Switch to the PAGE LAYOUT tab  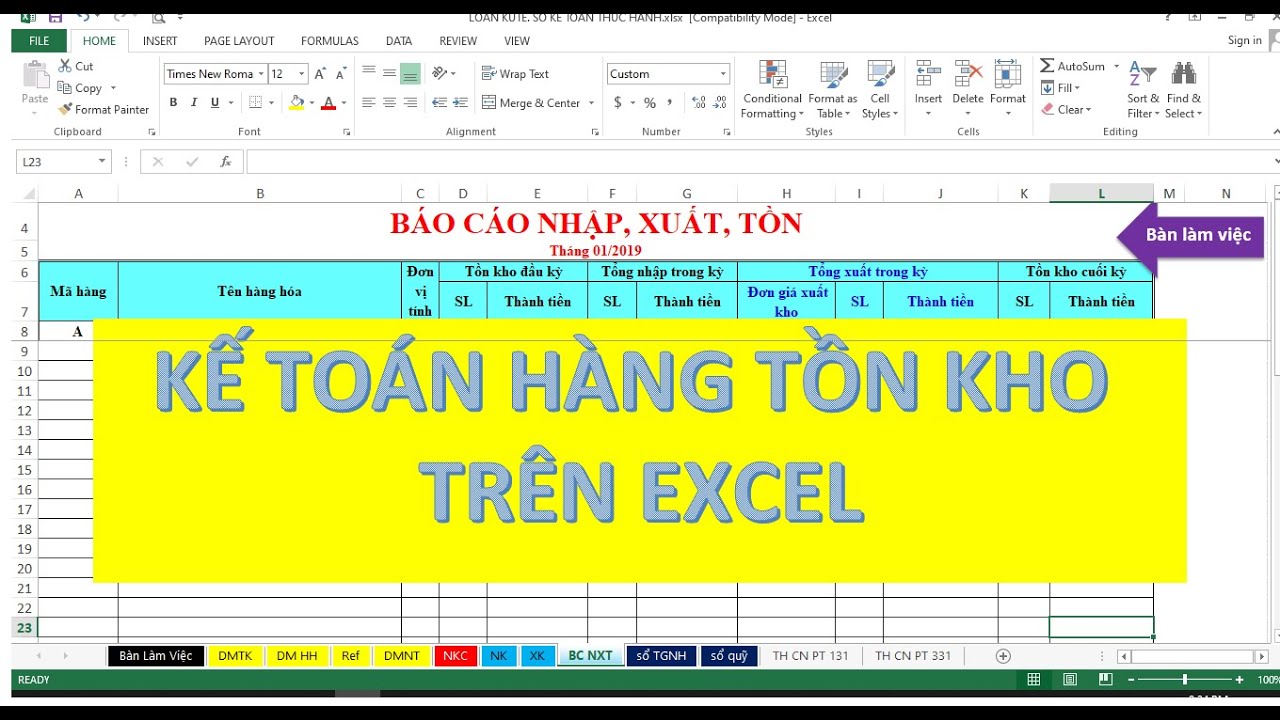[x=239, y=41]
